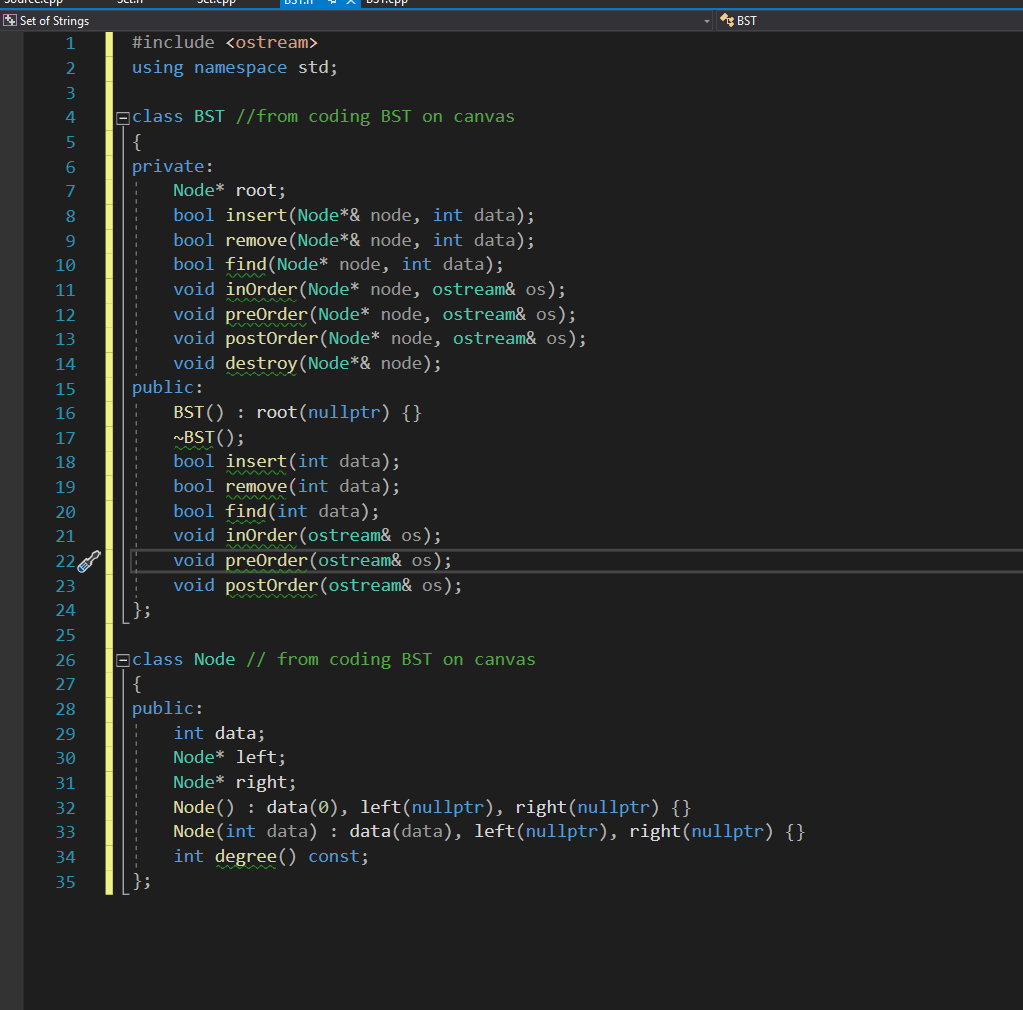
Task: Open the Set.cpp tab
Action: pos(218,4)
